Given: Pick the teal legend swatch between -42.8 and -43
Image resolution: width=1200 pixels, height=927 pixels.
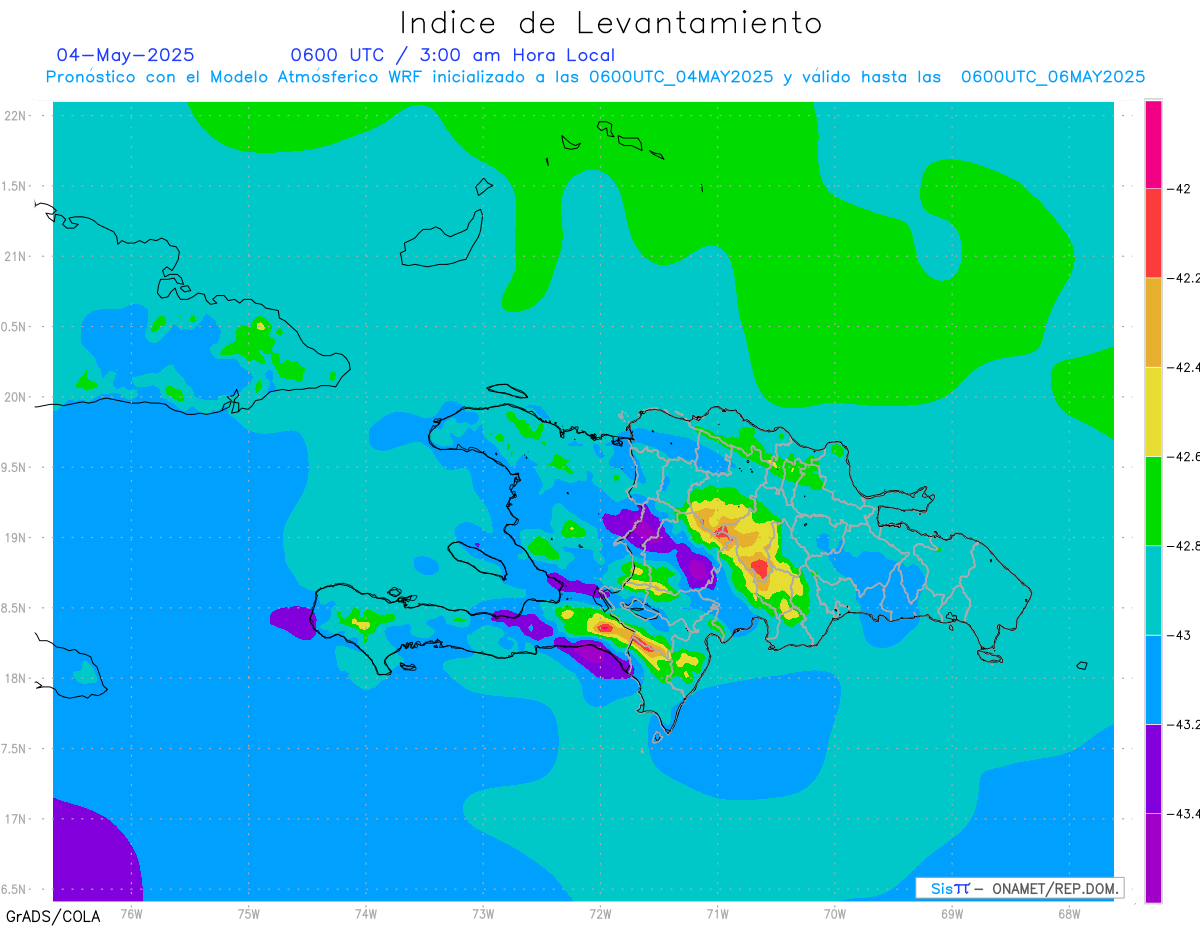Looking at the screenshot, I should click(1153, 590).
